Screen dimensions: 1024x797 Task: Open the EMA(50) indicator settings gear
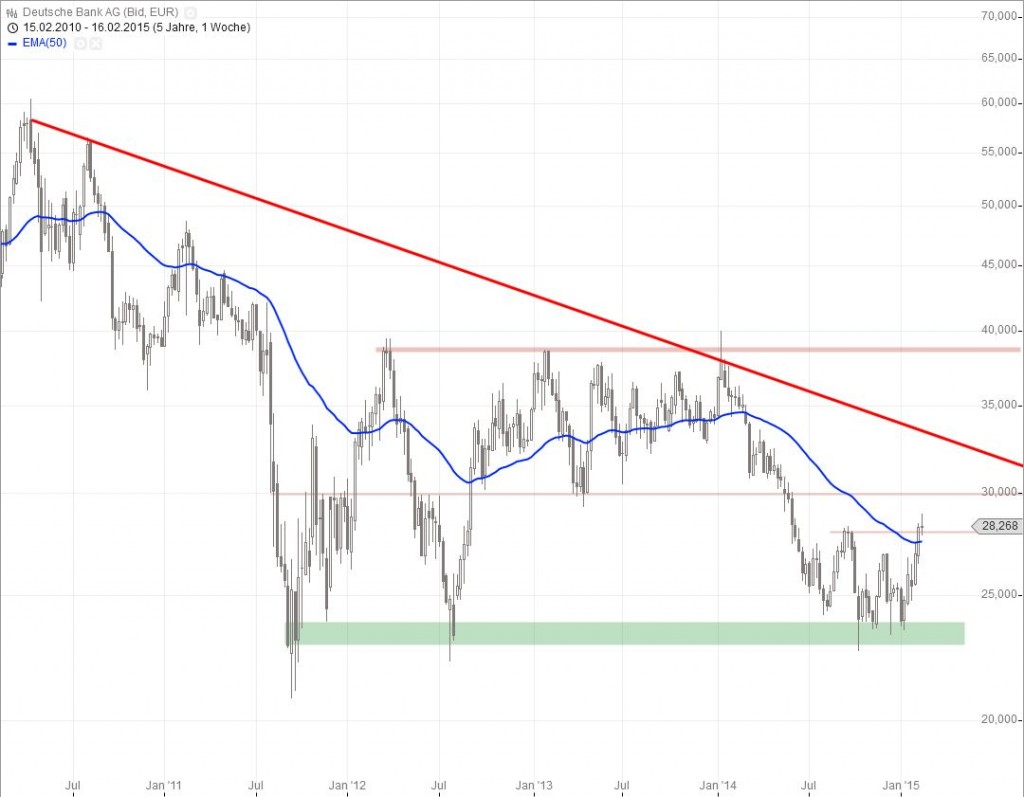coord(80,44)
